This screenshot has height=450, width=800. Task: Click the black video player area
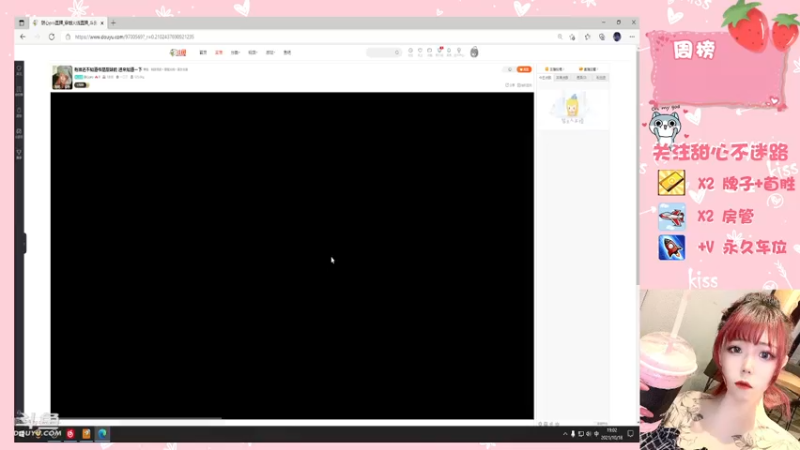pos(292,256)
